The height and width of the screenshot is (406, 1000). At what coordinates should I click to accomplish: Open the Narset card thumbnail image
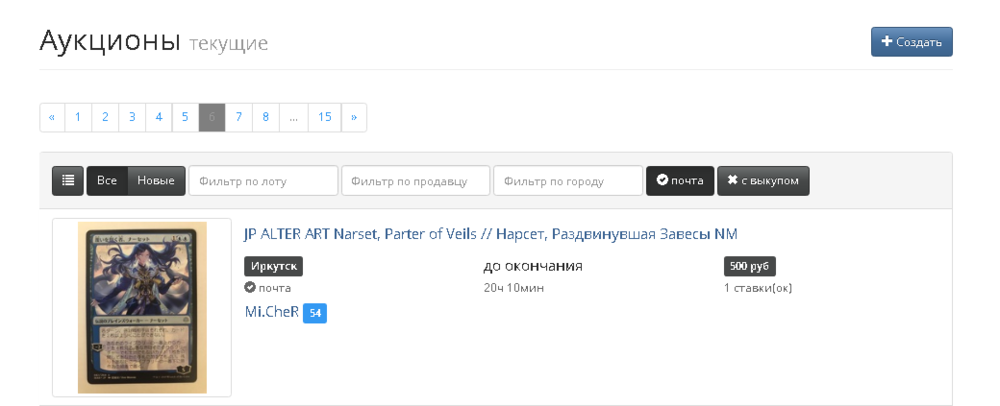pos(142,307)
